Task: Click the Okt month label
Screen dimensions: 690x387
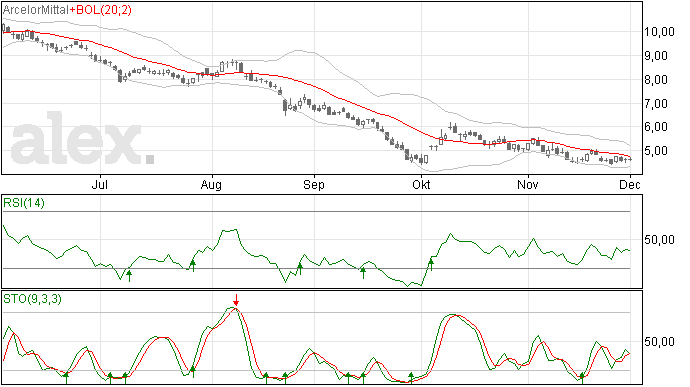Action: tap(421, 184)
